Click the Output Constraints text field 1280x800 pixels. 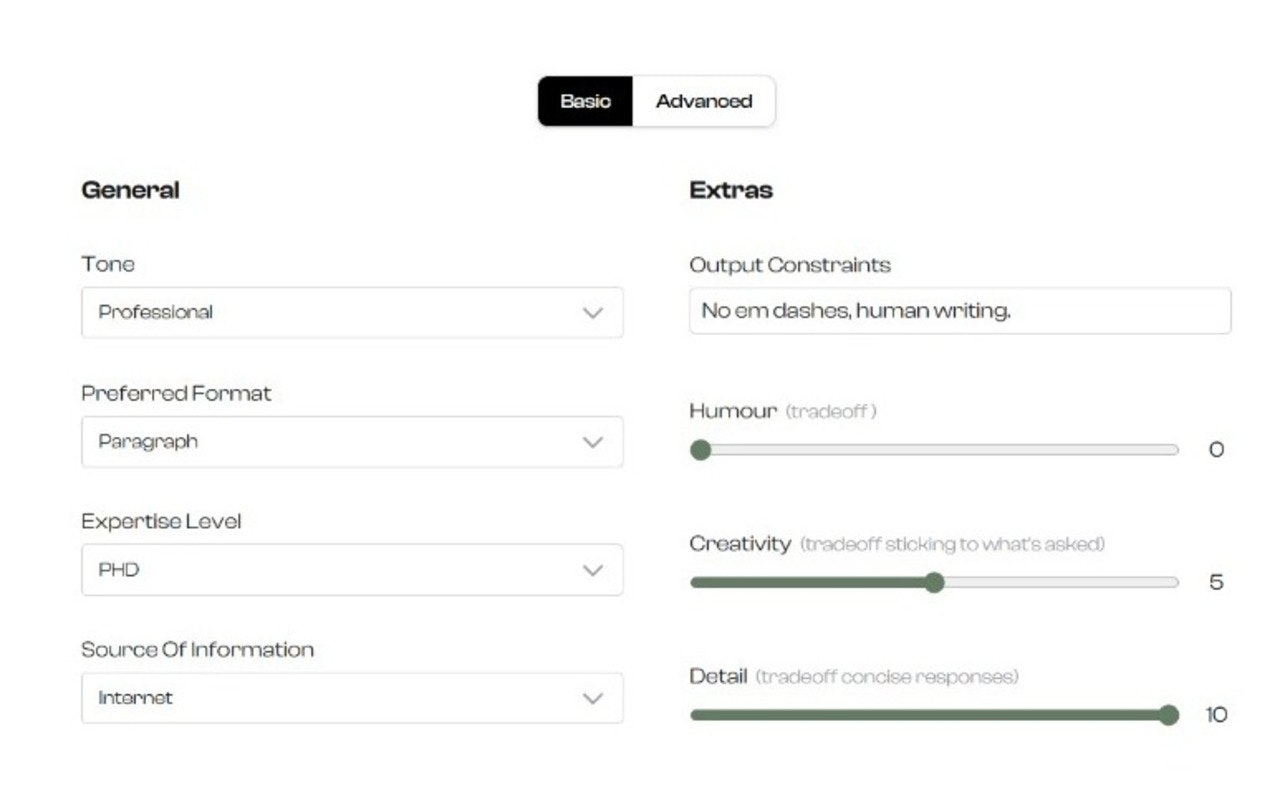click(959, 311)
